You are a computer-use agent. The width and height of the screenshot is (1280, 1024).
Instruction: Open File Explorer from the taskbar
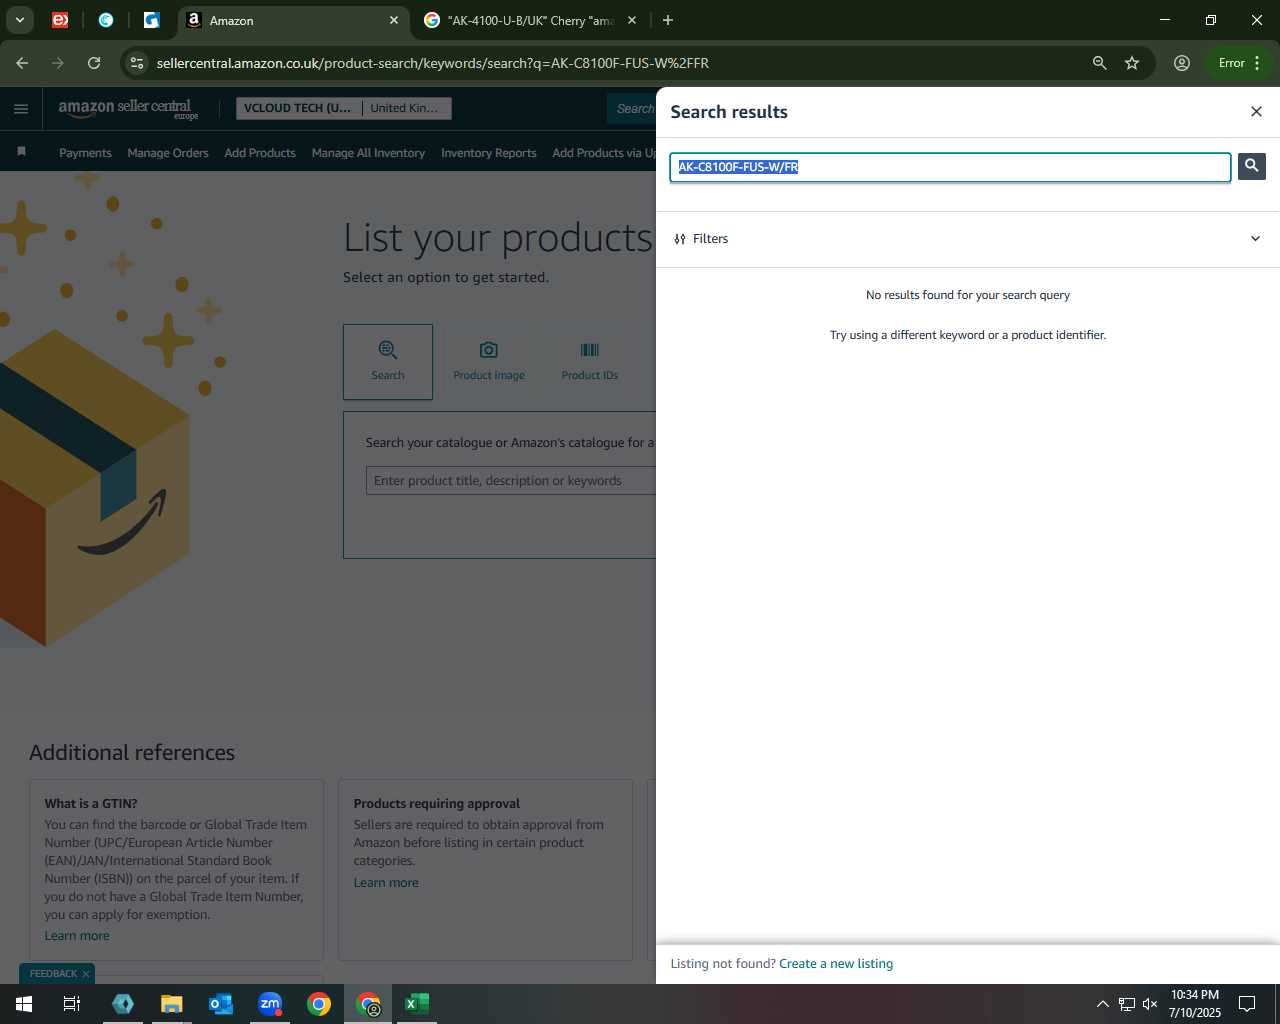coord(172,1004)
